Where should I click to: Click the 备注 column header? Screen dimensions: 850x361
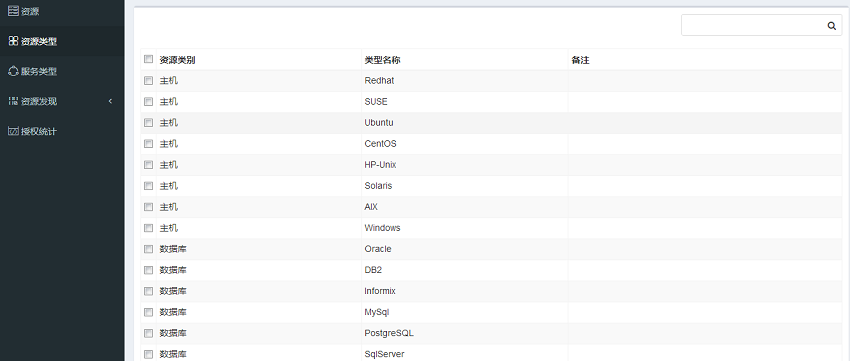(x=580, y=60)
